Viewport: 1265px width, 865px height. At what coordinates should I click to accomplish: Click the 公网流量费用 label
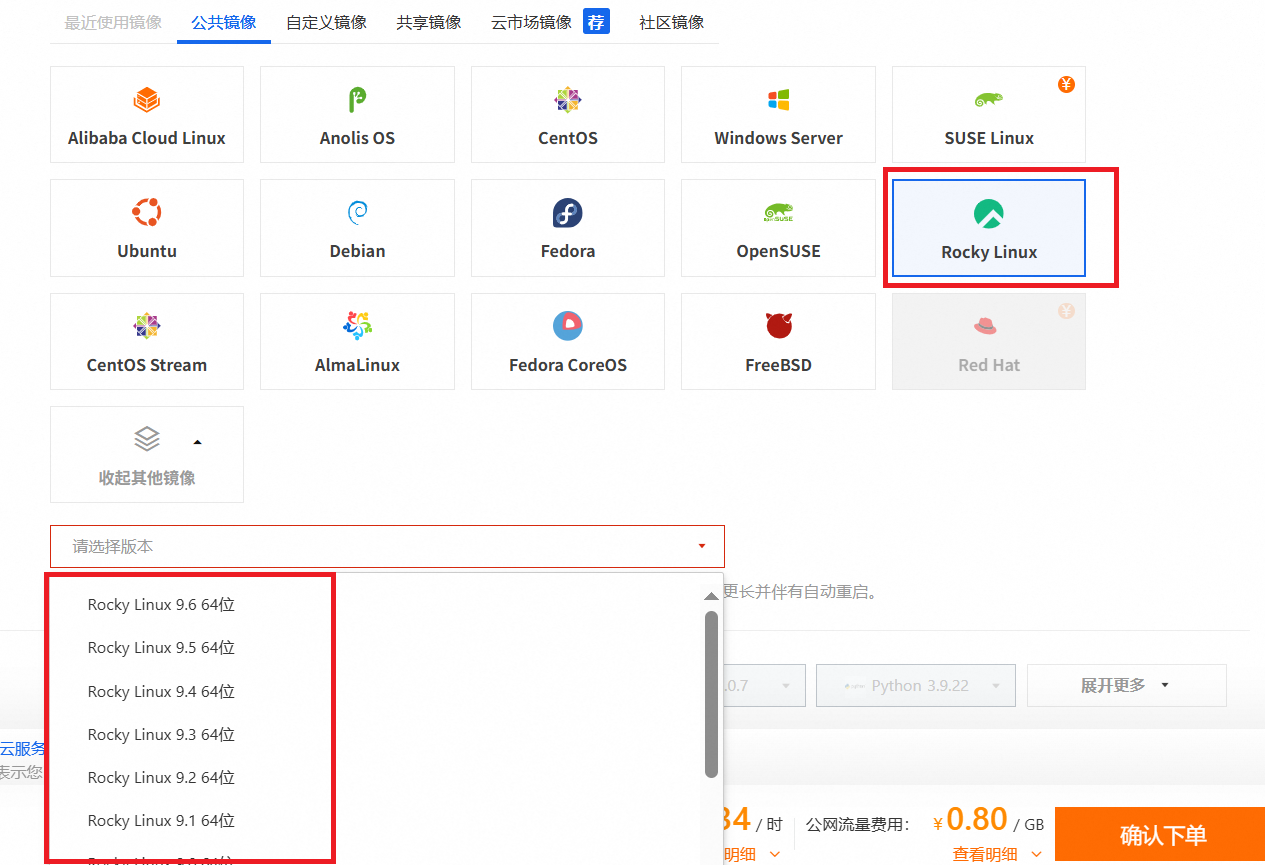857,825
